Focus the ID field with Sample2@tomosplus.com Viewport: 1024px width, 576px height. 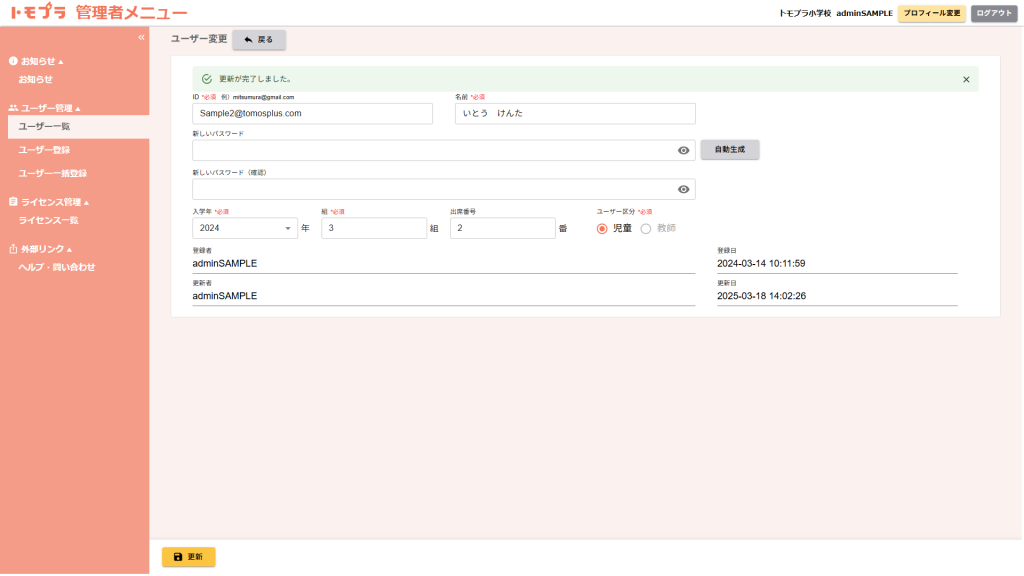[312, 113]
